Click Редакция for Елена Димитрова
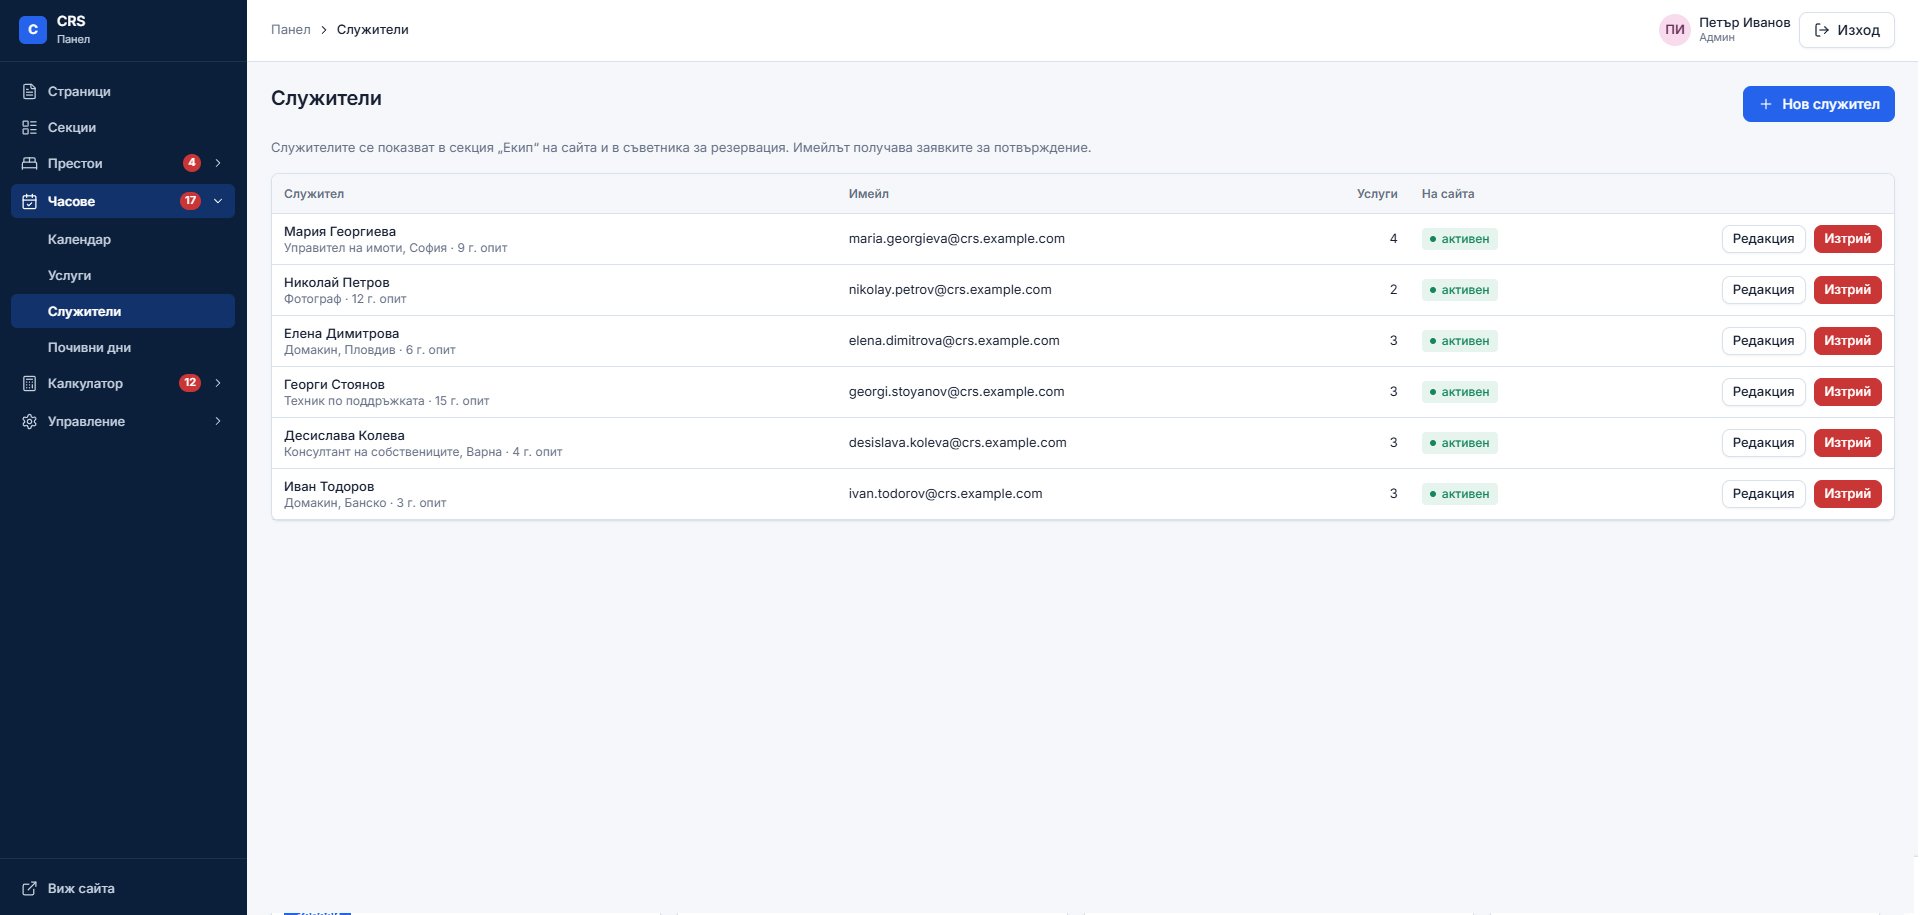 (1763, 341)
